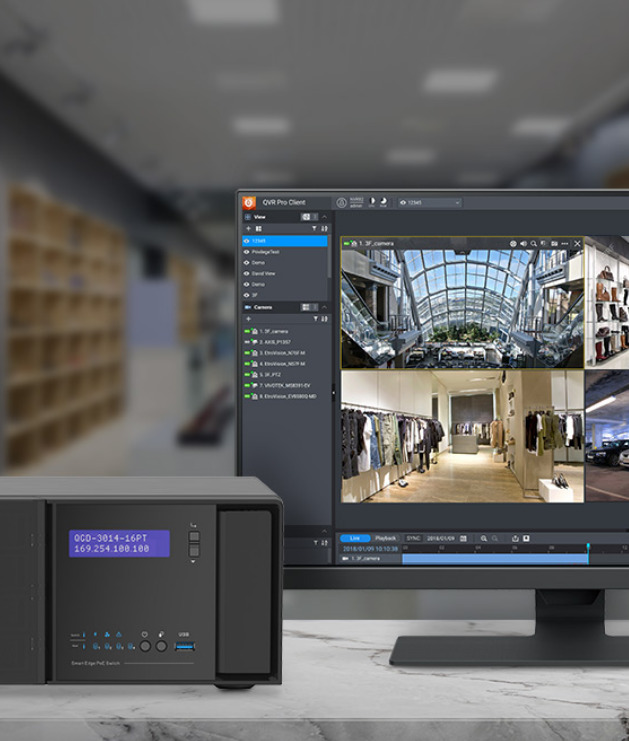Select the Live mode tab
Viewport: 629px width, 741px height.
coord(355,538)
